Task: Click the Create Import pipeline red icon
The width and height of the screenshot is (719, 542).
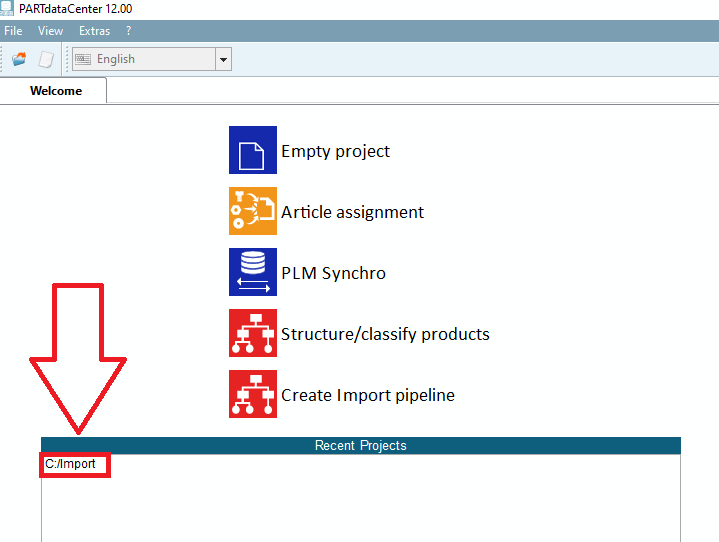Action: click(253, 394)
